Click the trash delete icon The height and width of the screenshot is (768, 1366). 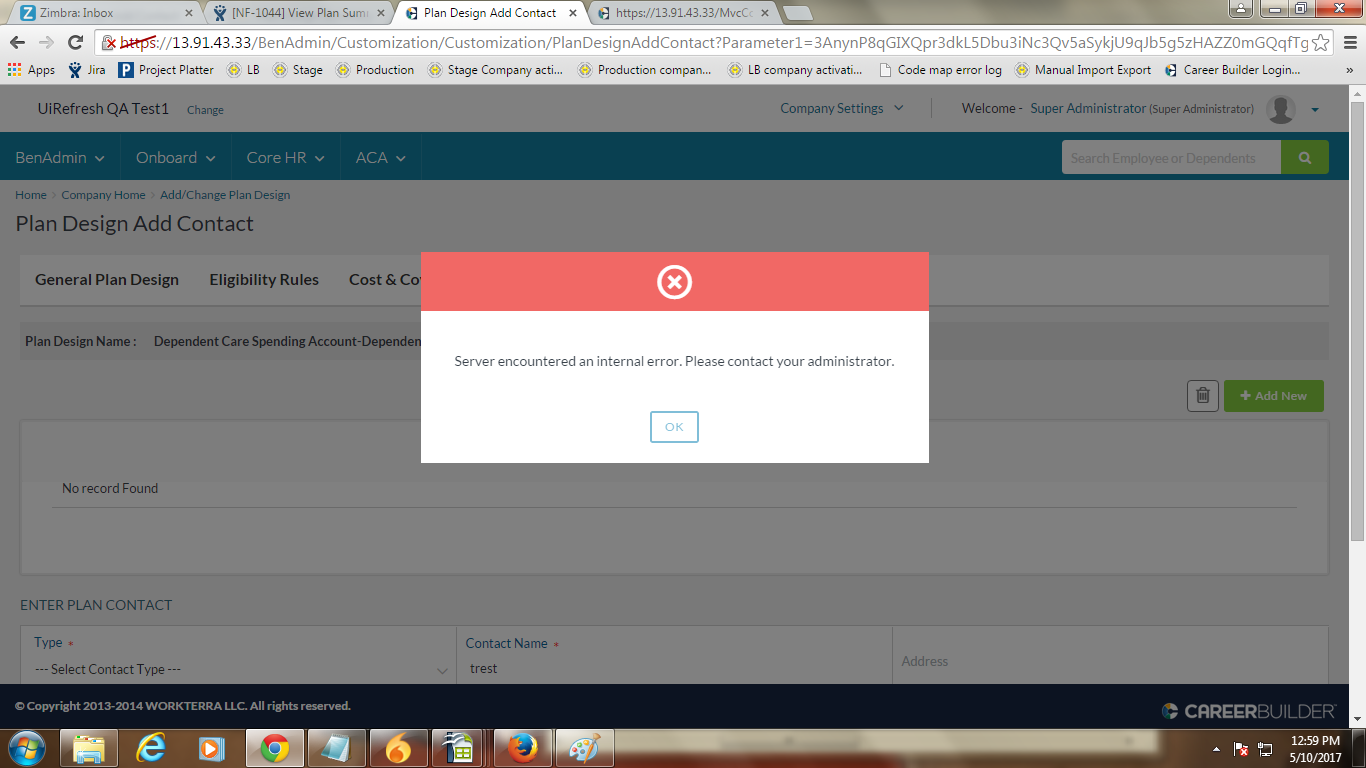[1202, 396]
